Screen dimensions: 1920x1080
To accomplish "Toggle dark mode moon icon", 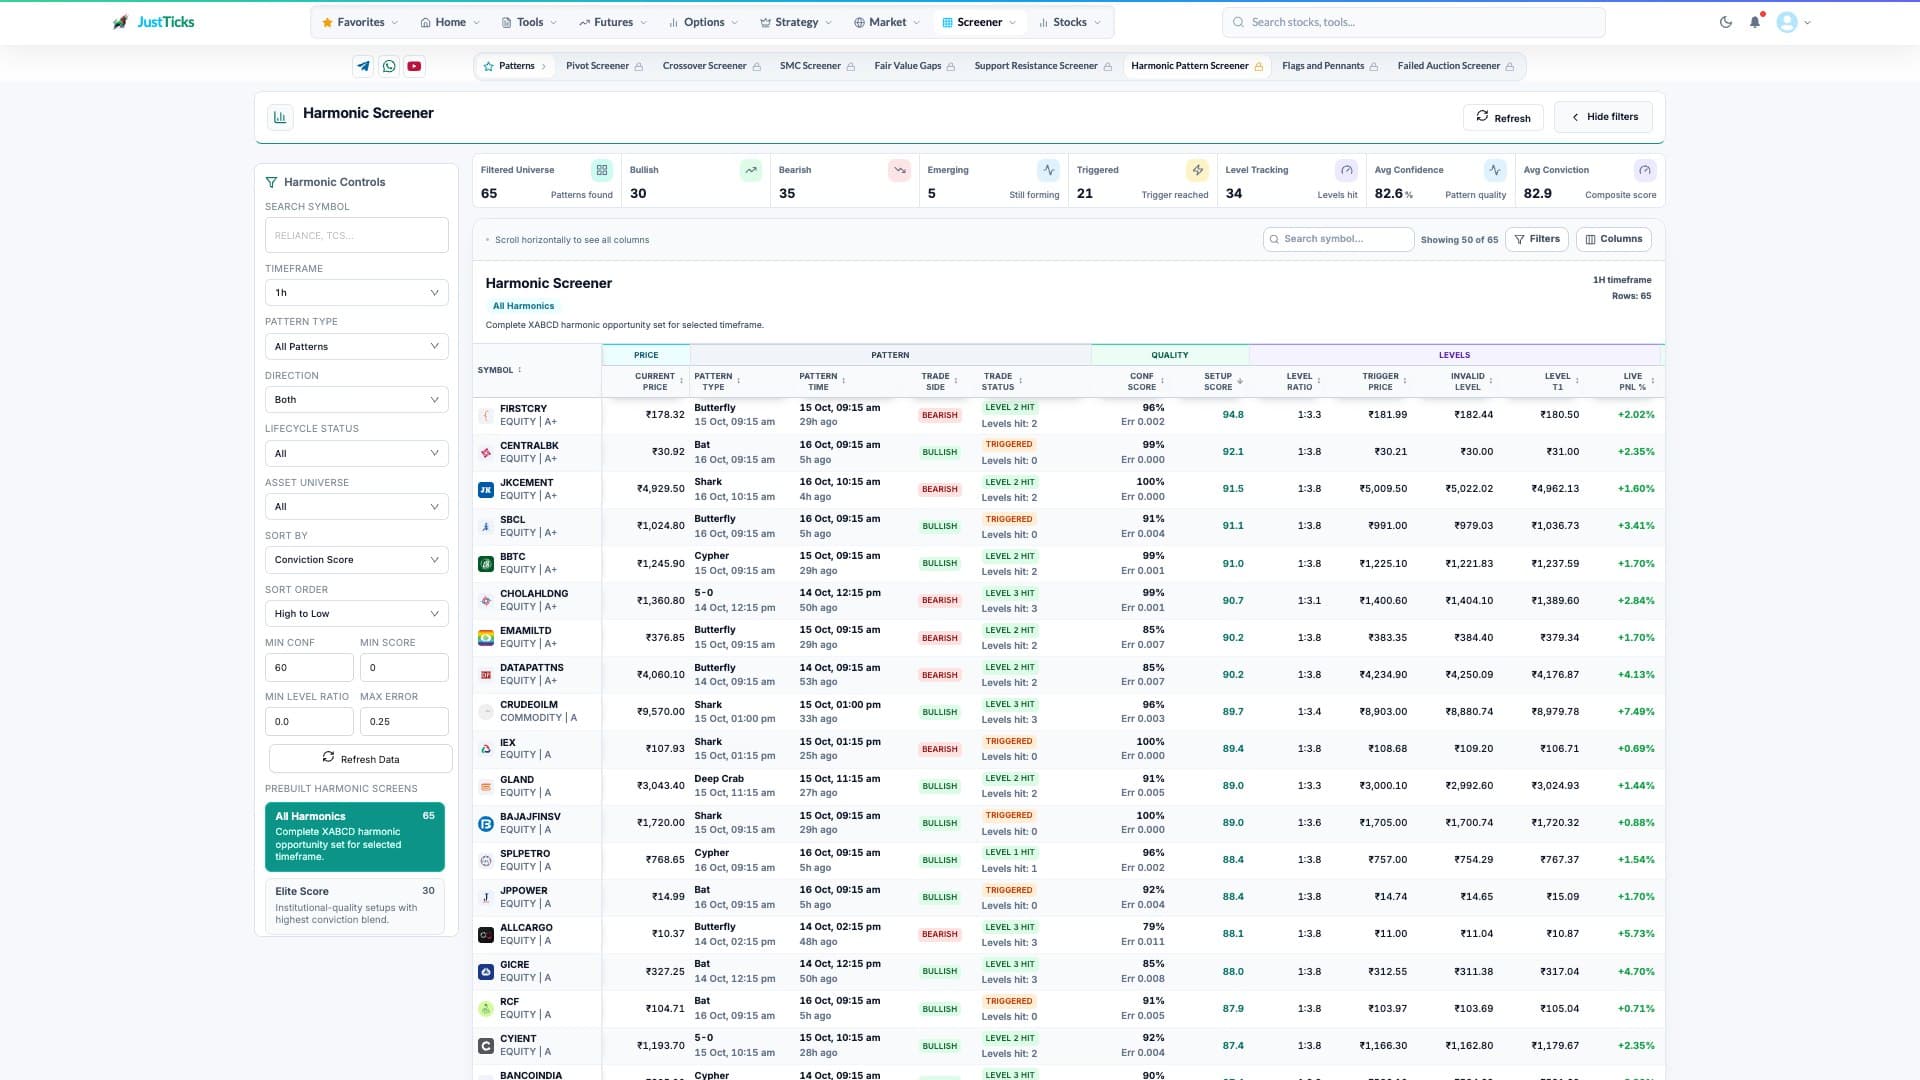I will coord(1726,22).
